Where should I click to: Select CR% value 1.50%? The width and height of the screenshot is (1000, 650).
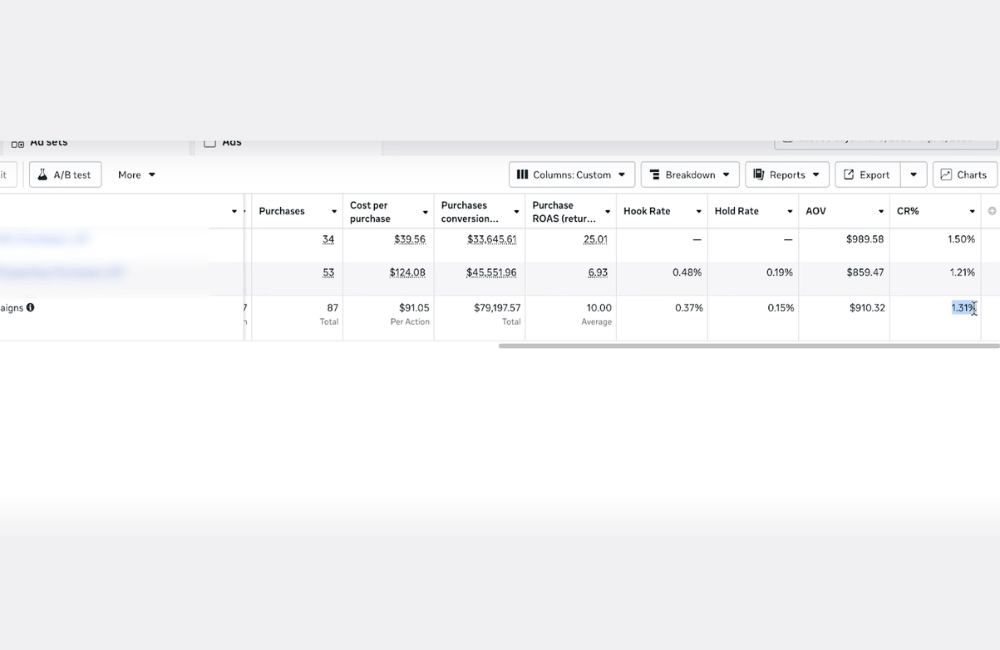pyautogui.click(x=961, y=239)
